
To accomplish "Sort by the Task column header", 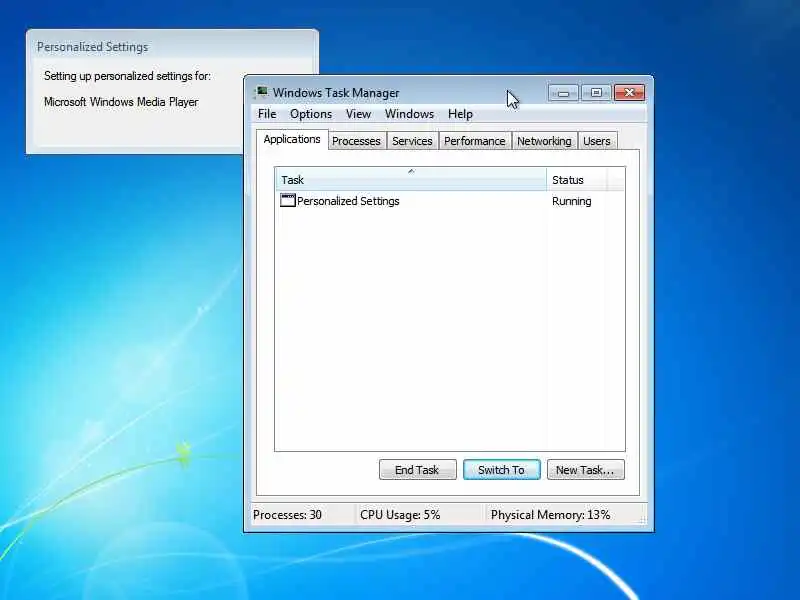I will [x=411, y=180].
